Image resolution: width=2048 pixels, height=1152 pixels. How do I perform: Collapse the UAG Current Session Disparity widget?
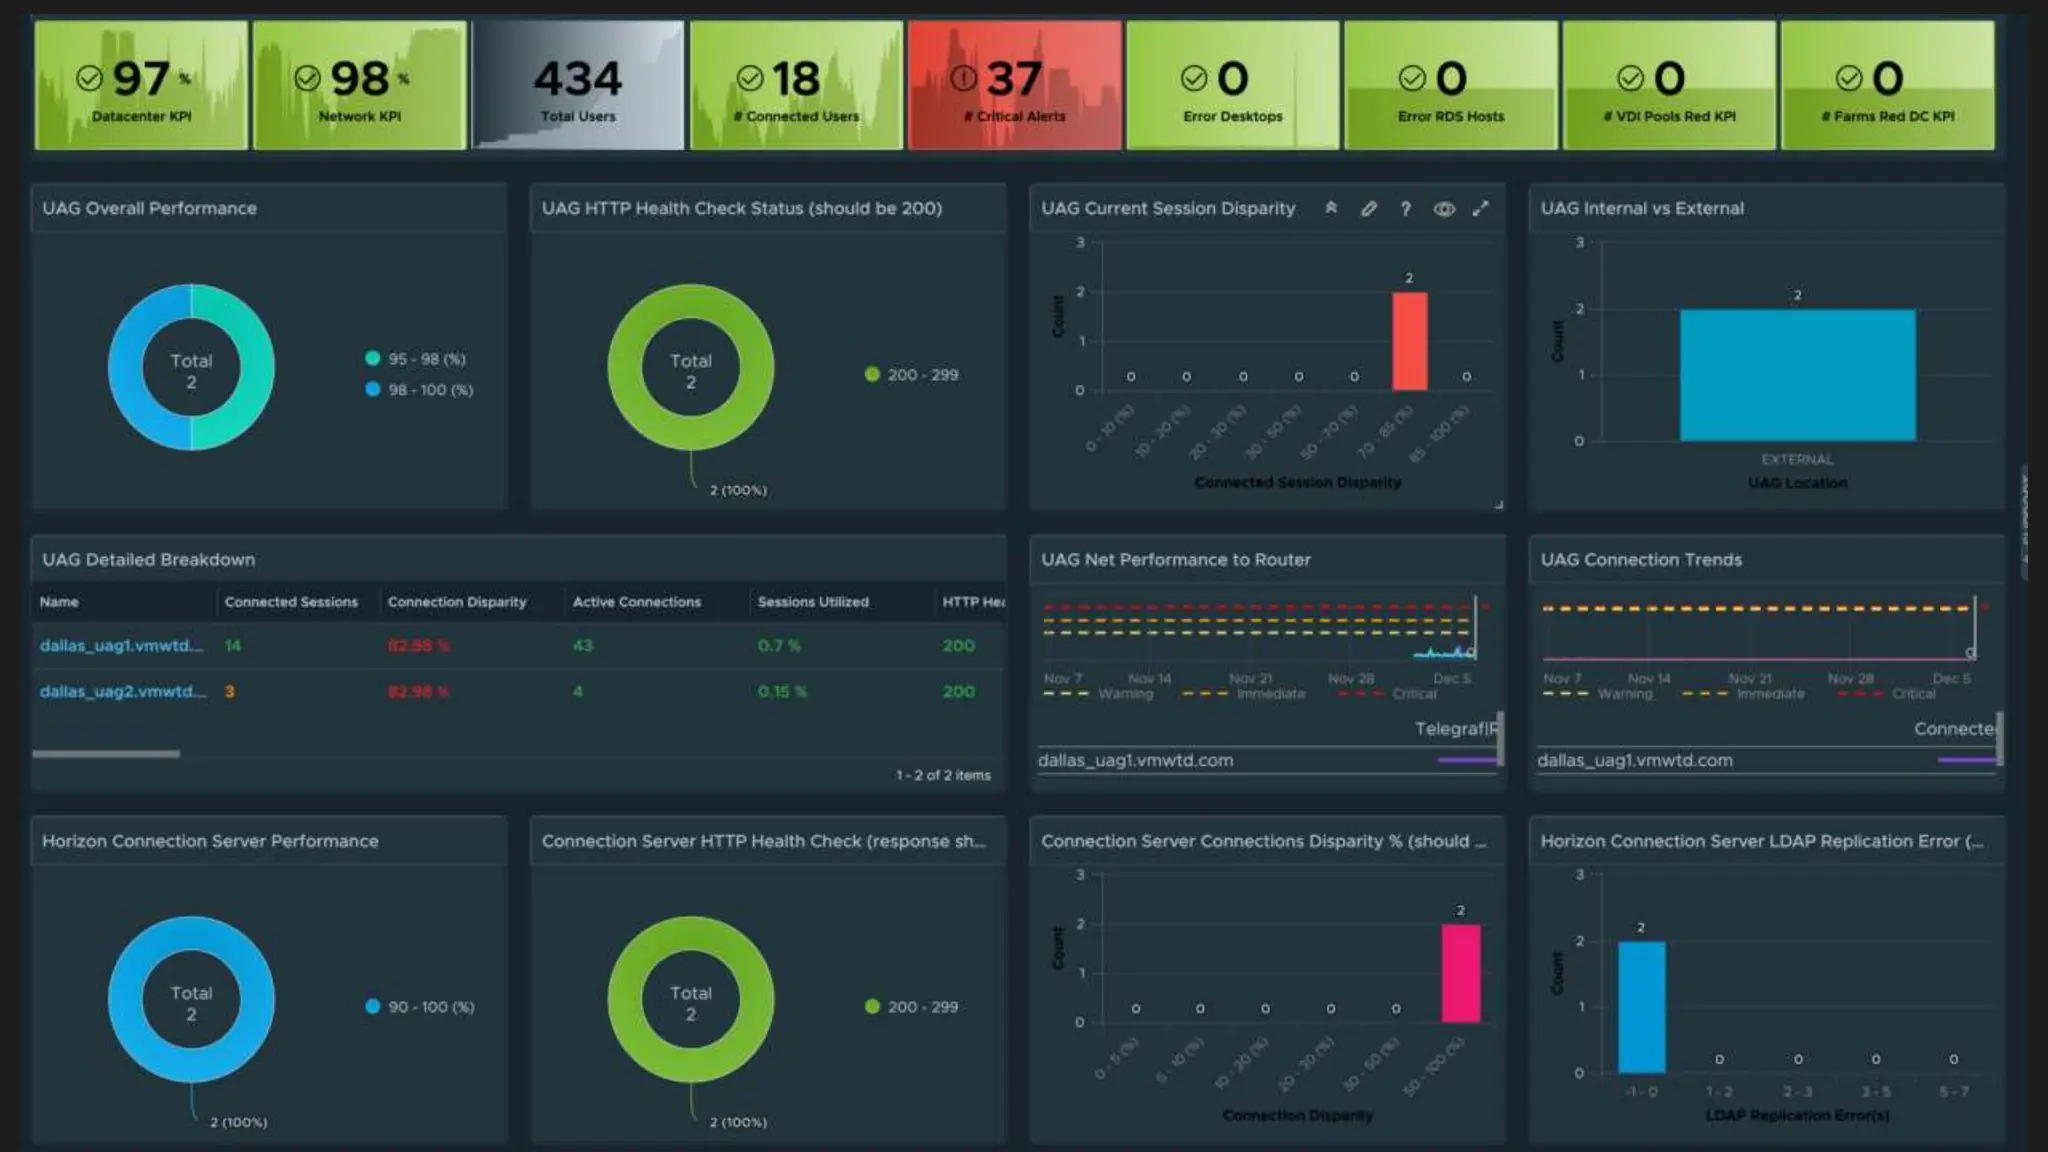[1331, 208]
